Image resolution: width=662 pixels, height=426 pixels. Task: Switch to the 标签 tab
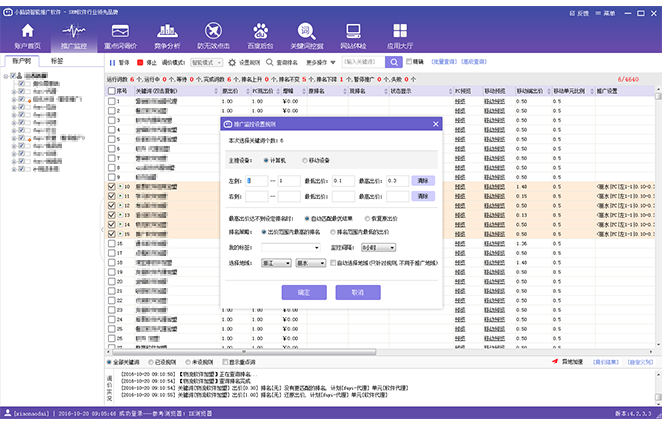(57, 61)
